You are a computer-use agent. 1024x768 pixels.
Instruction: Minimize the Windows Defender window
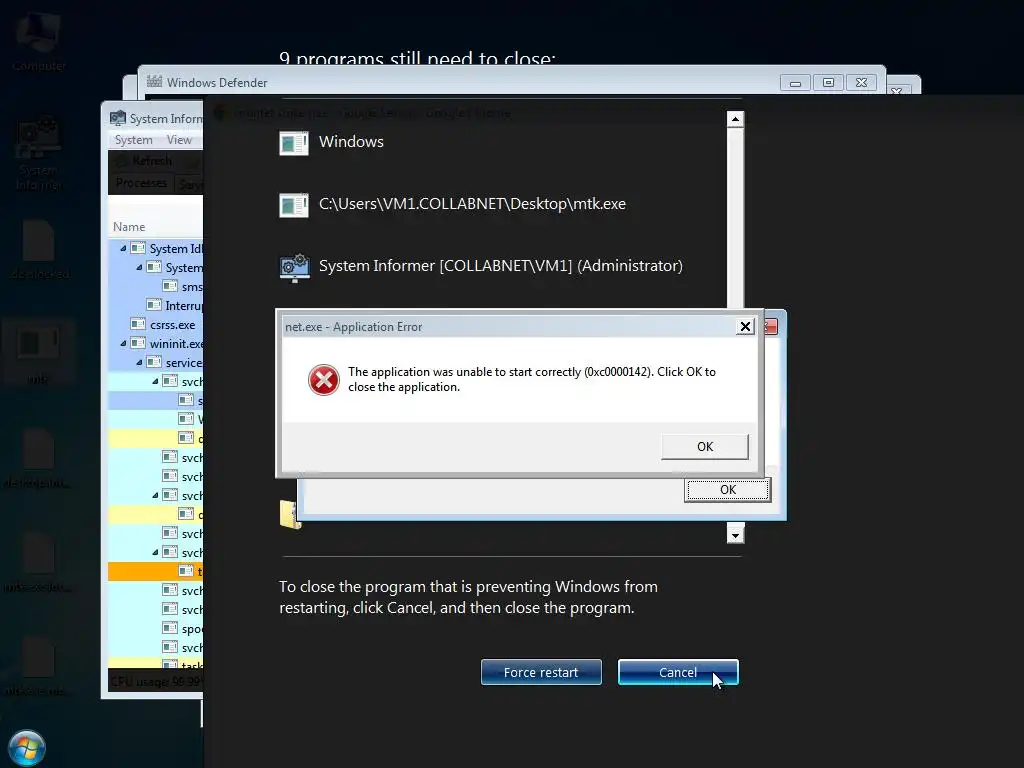[795, 83]
